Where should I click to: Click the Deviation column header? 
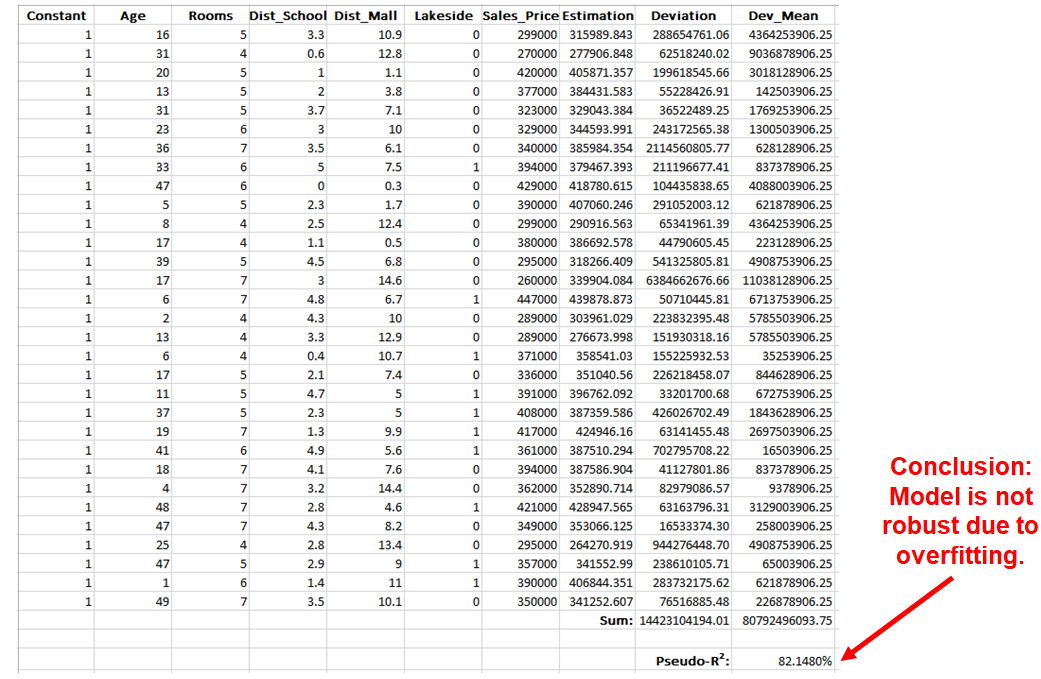click(683, 16)
